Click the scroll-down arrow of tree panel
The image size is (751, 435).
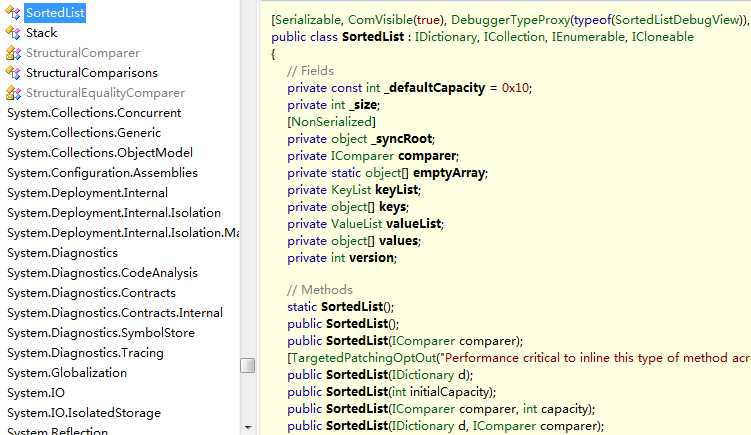pos(248,427)
